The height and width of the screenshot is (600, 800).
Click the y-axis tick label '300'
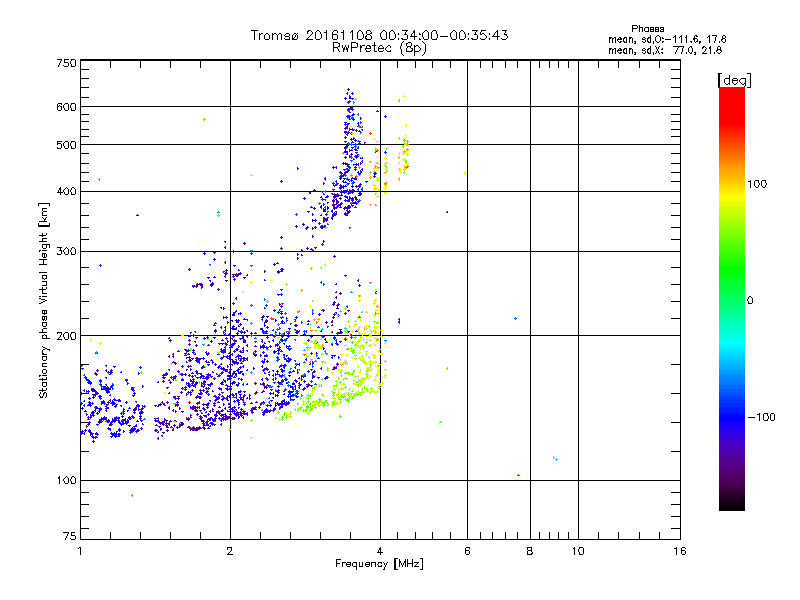tap(67, 252)
